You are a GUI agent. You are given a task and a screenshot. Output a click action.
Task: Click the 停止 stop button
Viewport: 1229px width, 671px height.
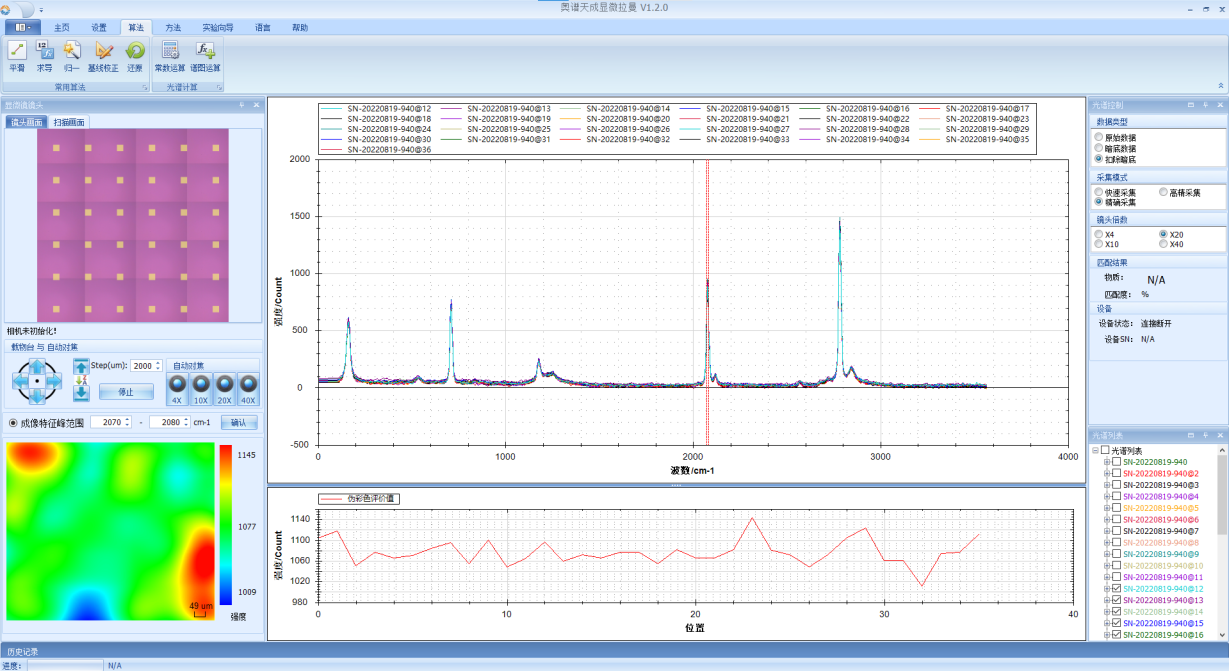pyautogui.click(x=126, y=392)
